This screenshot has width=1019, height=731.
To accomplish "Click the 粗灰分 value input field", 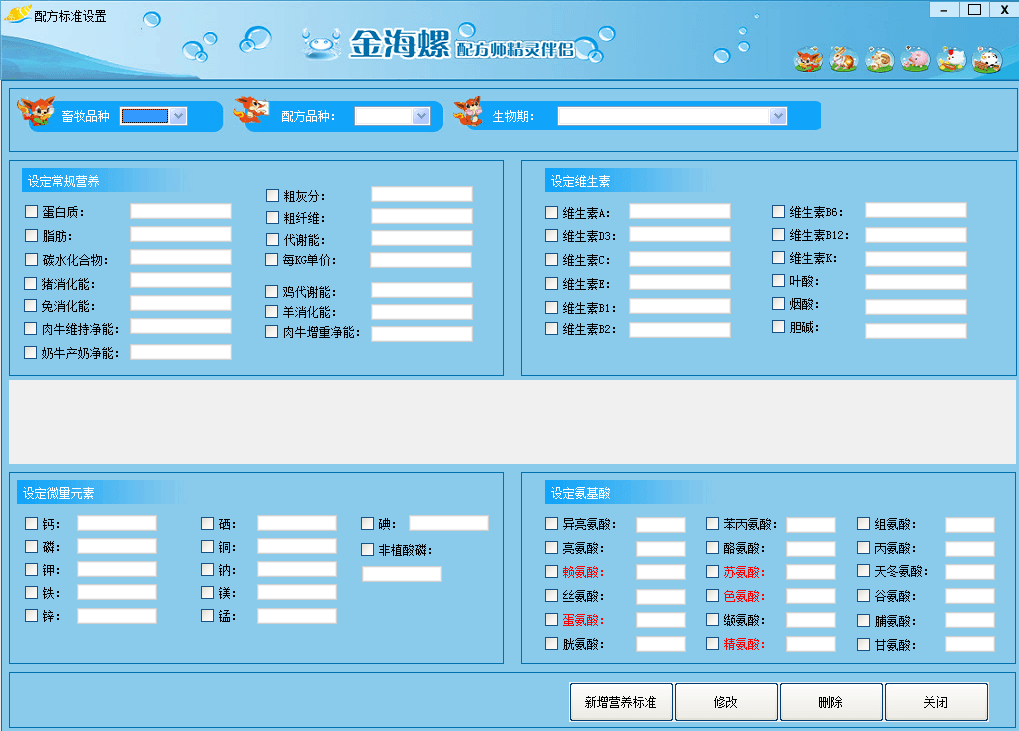I will [421, 194].
